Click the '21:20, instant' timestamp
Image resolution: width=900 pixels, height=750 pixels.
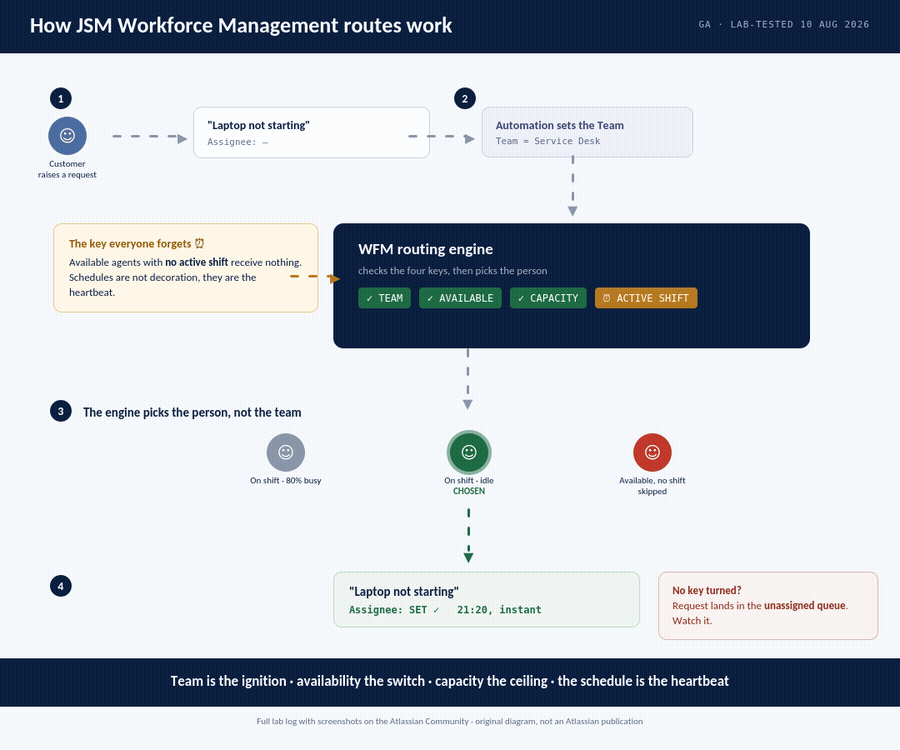coord(499,610)
